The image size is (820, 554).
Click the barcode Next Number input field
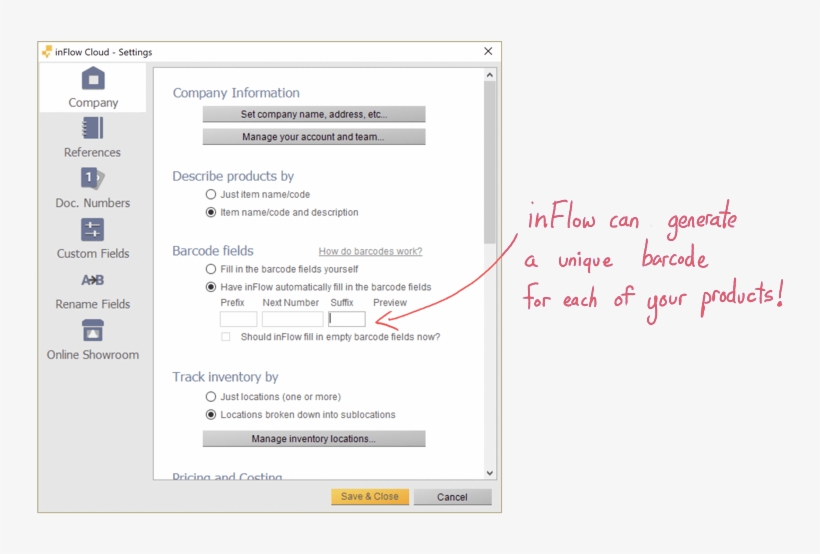[292, 319]
